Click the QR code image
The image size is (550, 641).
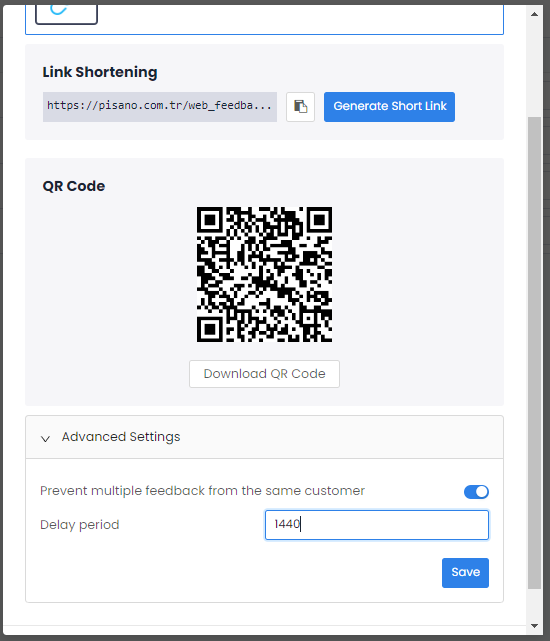264,274
